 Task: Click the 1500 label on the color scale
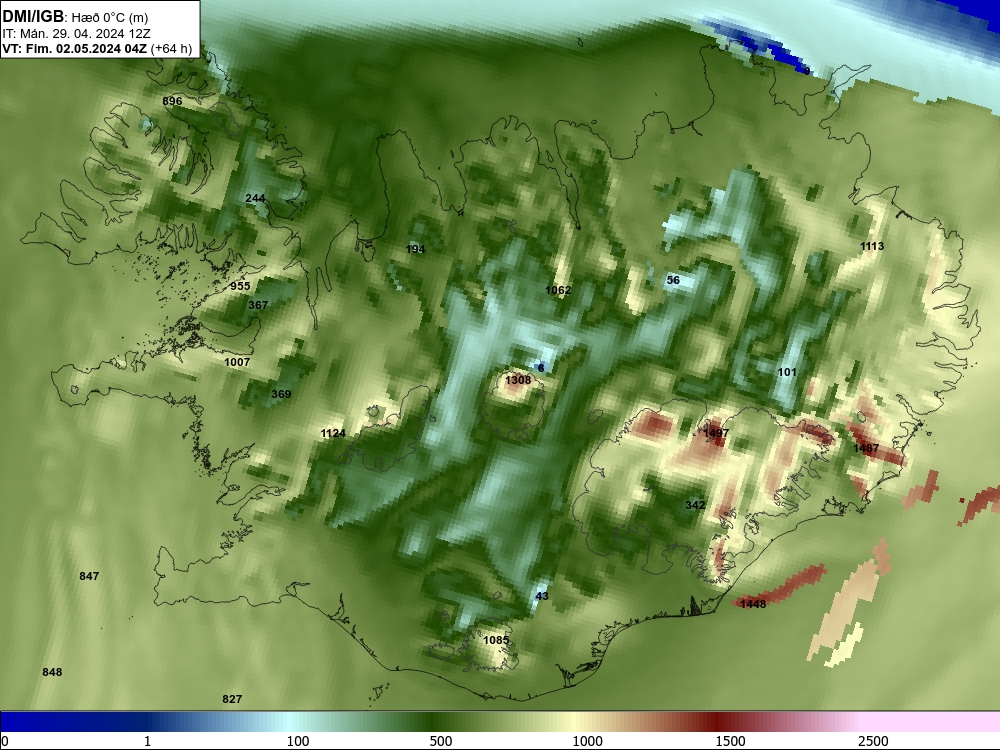click(x=730, y=741)
